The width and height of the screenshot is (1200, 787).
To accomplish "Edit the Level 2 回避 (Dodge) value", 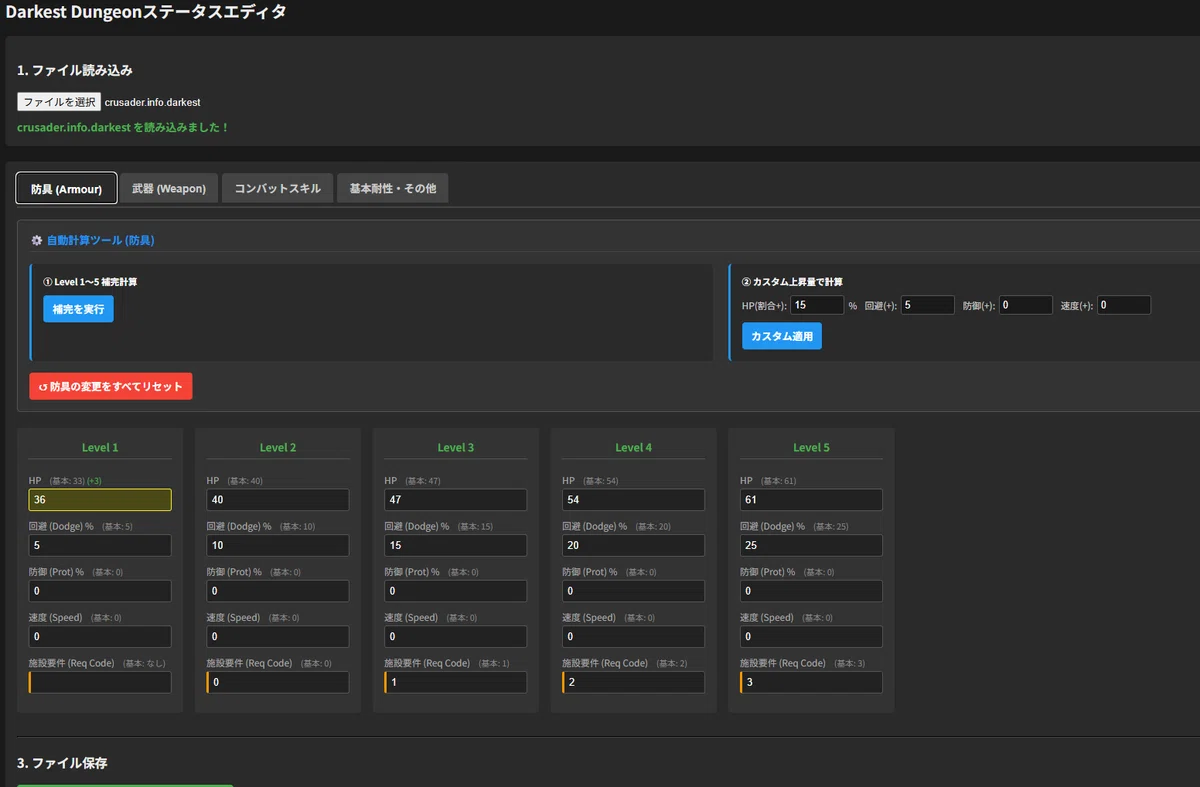I will coord(278,545).
